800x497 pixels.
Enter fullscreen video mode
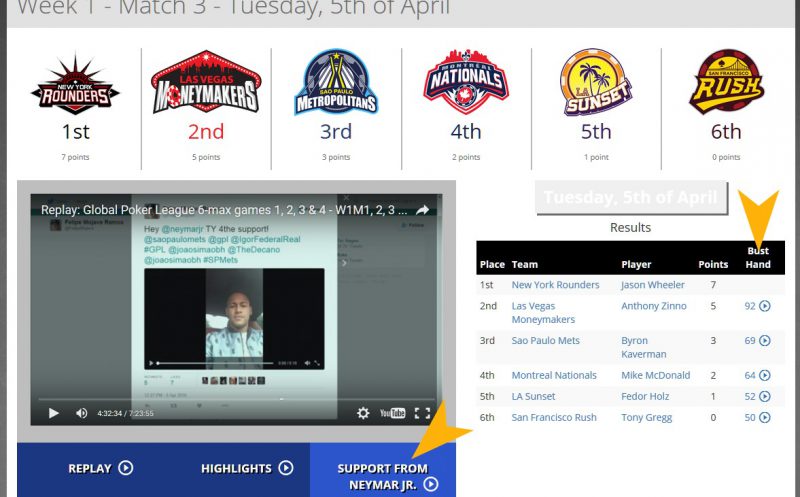click(422, 413)
